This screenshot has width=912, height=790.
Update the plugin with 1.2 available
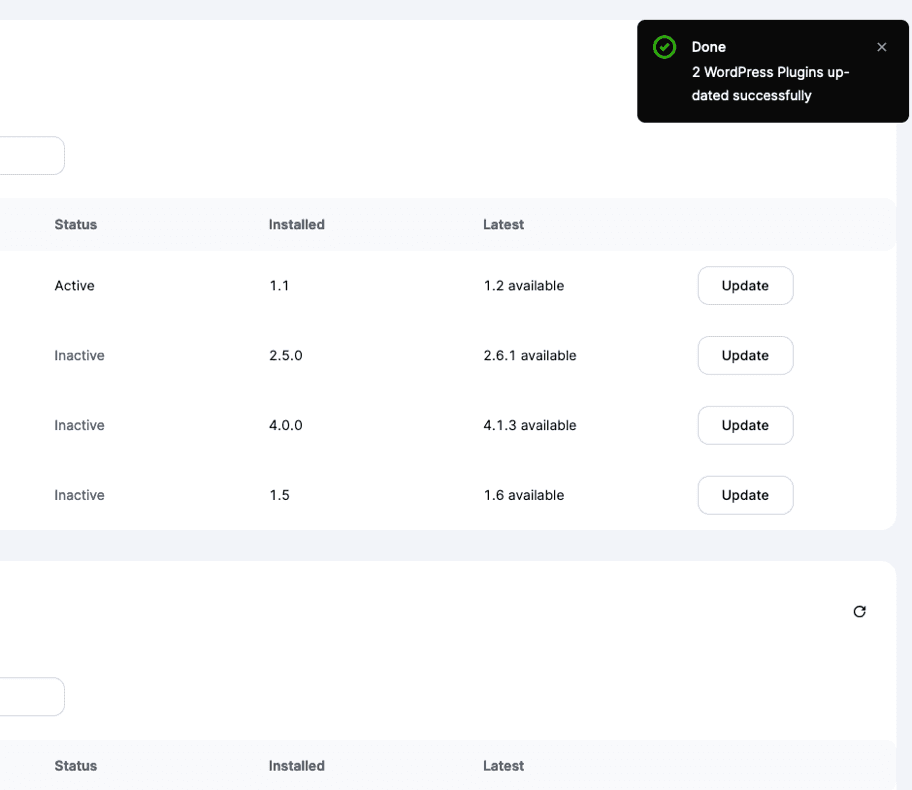pyautogui.click(x=745, y=286)
